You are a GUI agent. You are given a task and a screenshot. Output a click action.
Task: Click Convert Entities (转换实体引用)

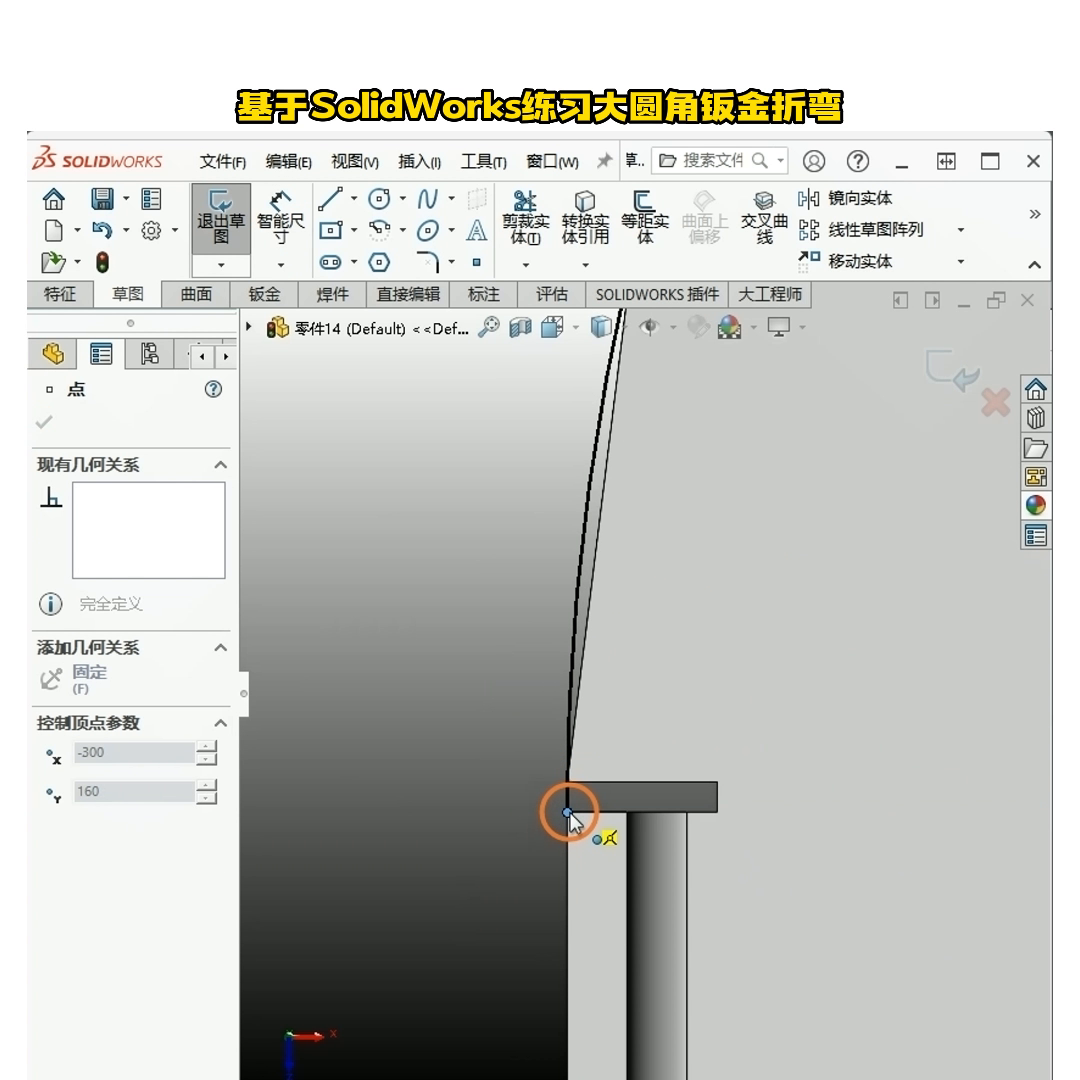tap(585, 218)
